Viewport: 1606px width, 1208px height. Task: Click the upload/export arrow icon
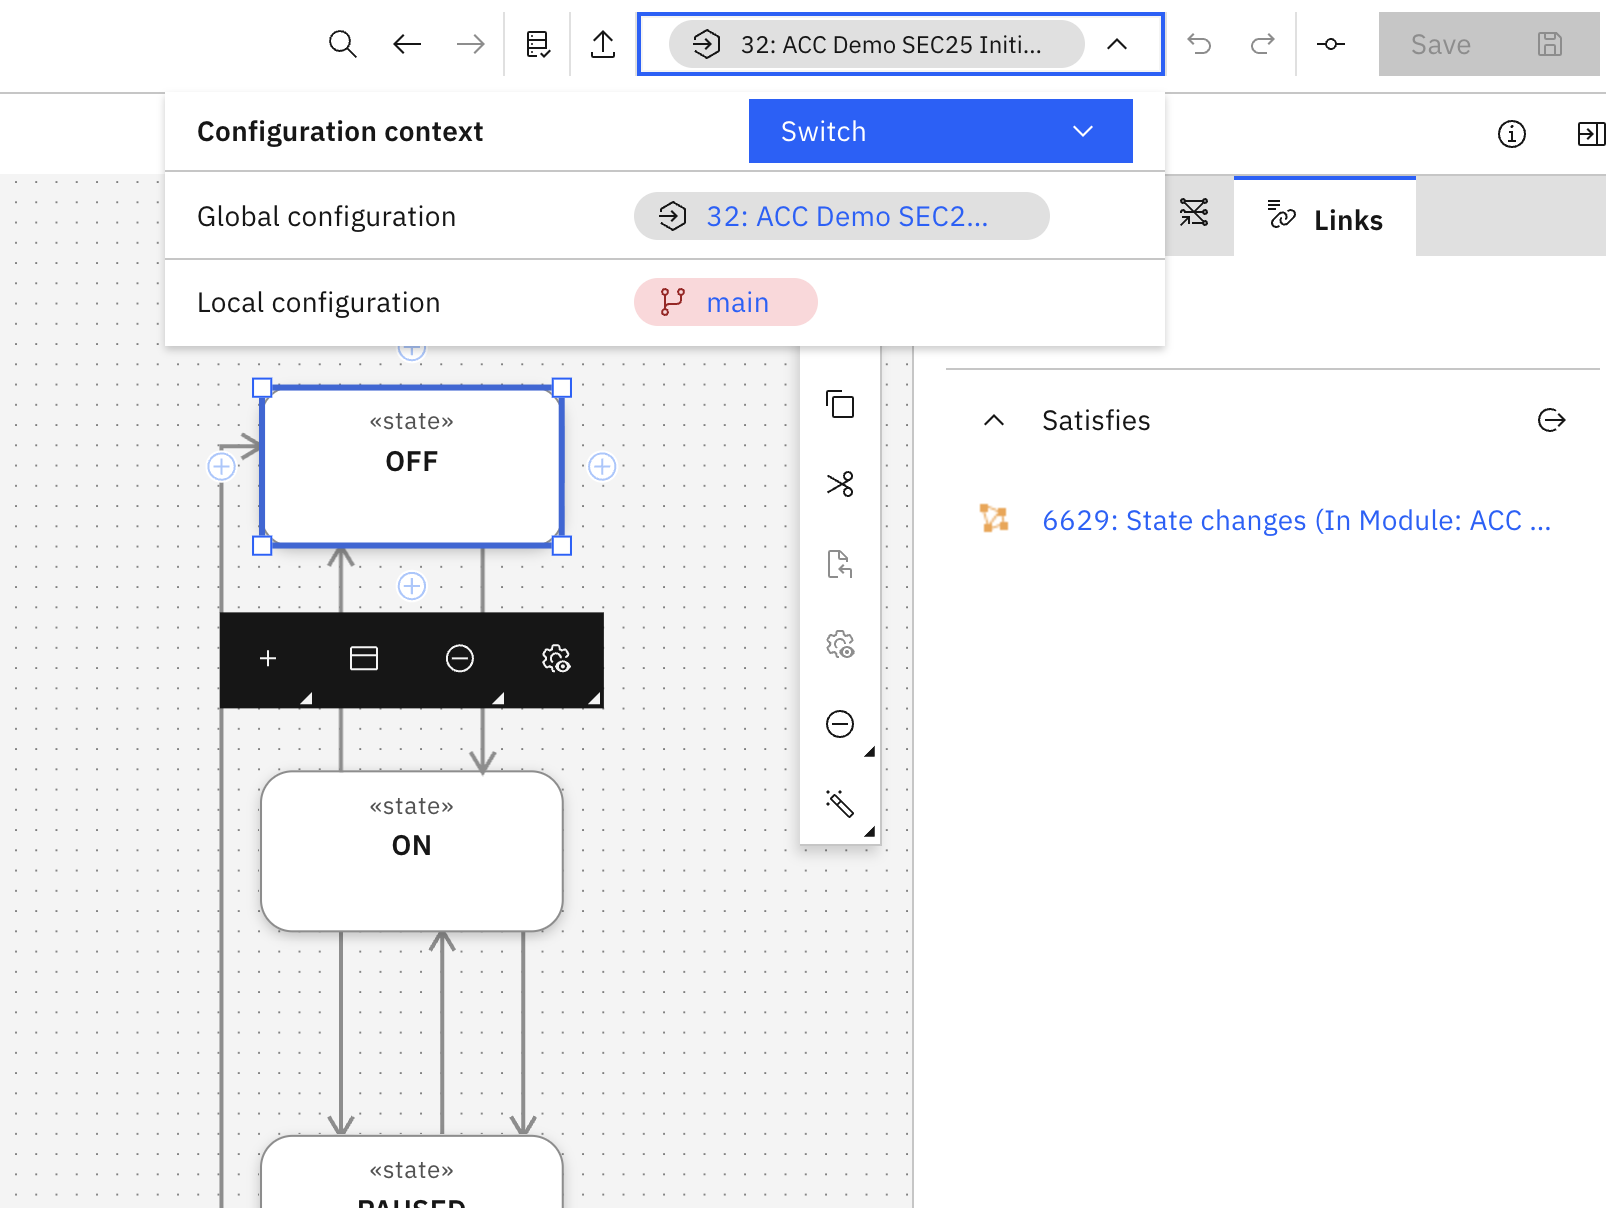click(x=603, y=44)
